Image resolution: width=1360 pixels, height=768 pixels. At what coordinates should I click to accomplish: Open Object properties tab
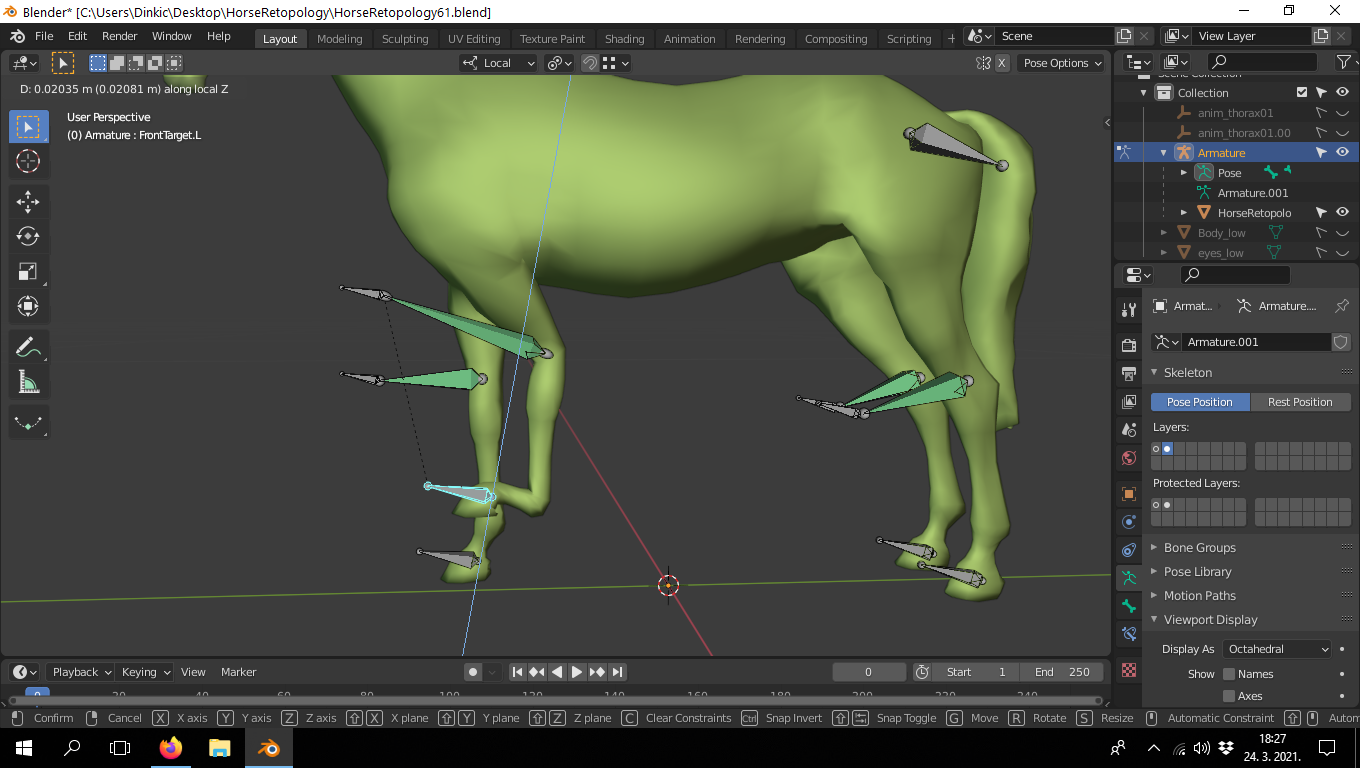coord(1129,494)
